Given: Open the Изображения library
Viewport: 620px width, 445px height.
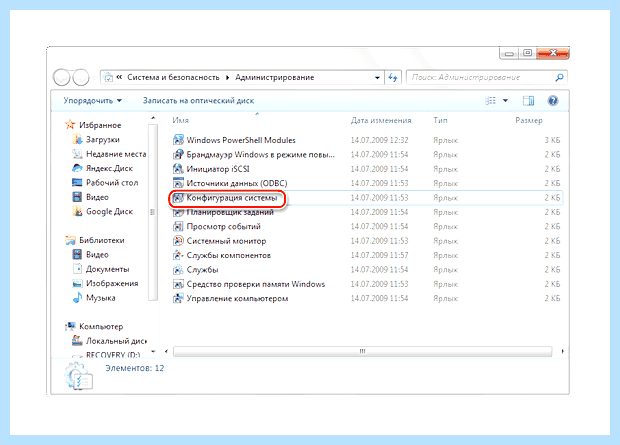Looking at the screenshot, I should (x=112, y=283).
